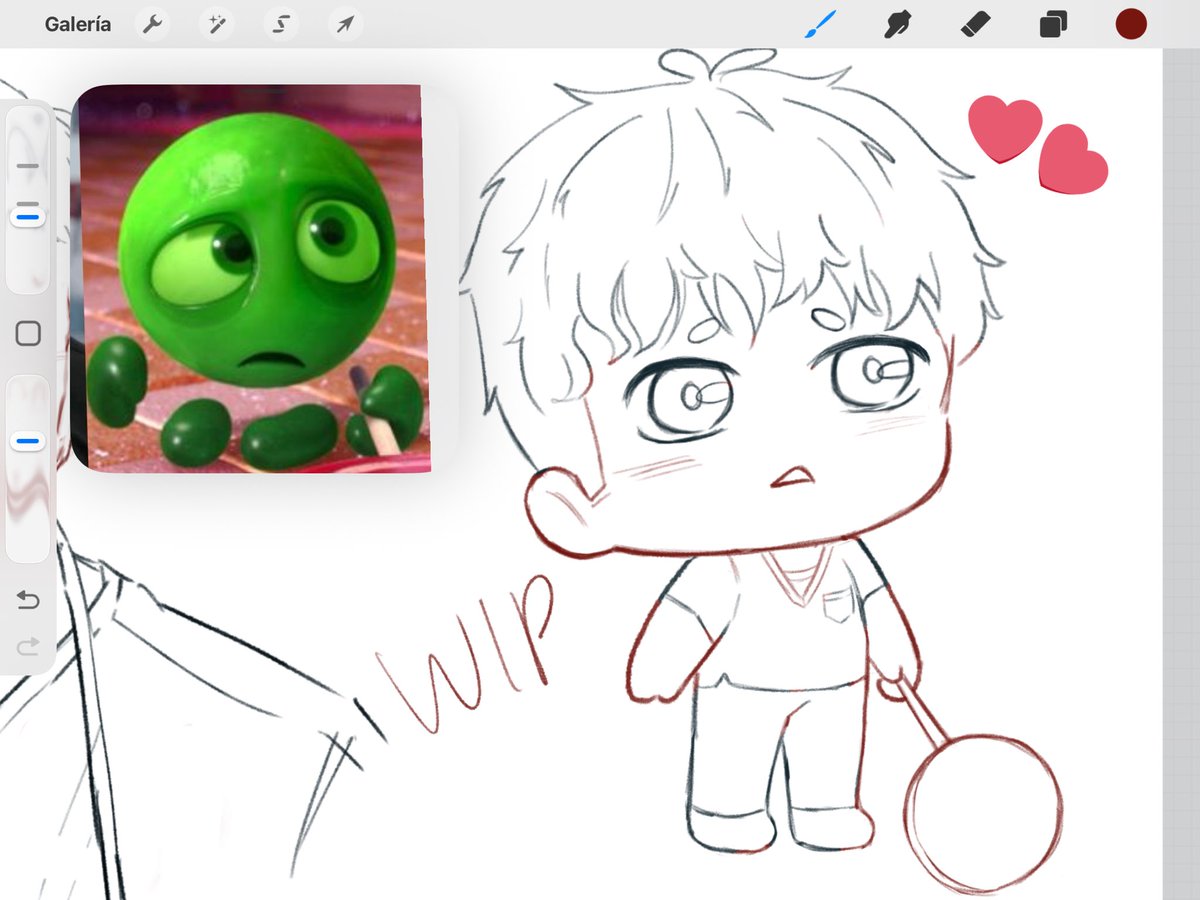Tap the square Modify button in sidebar
Screen dimensions: 1200x900
[28, 334]
